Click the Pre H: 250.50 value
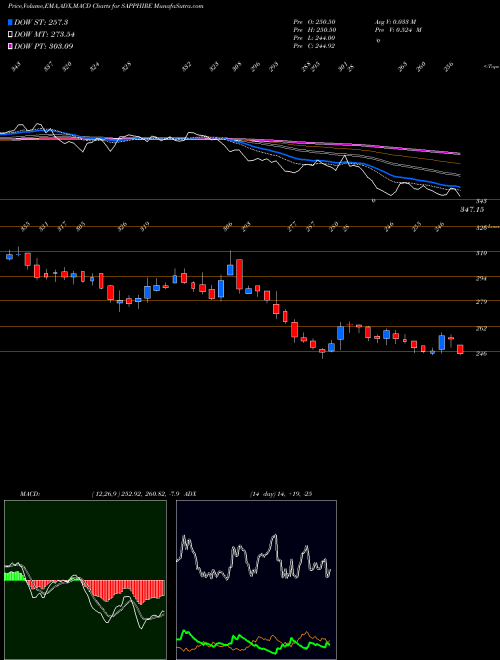The image size is (500, 660). (x=314, y=30)
